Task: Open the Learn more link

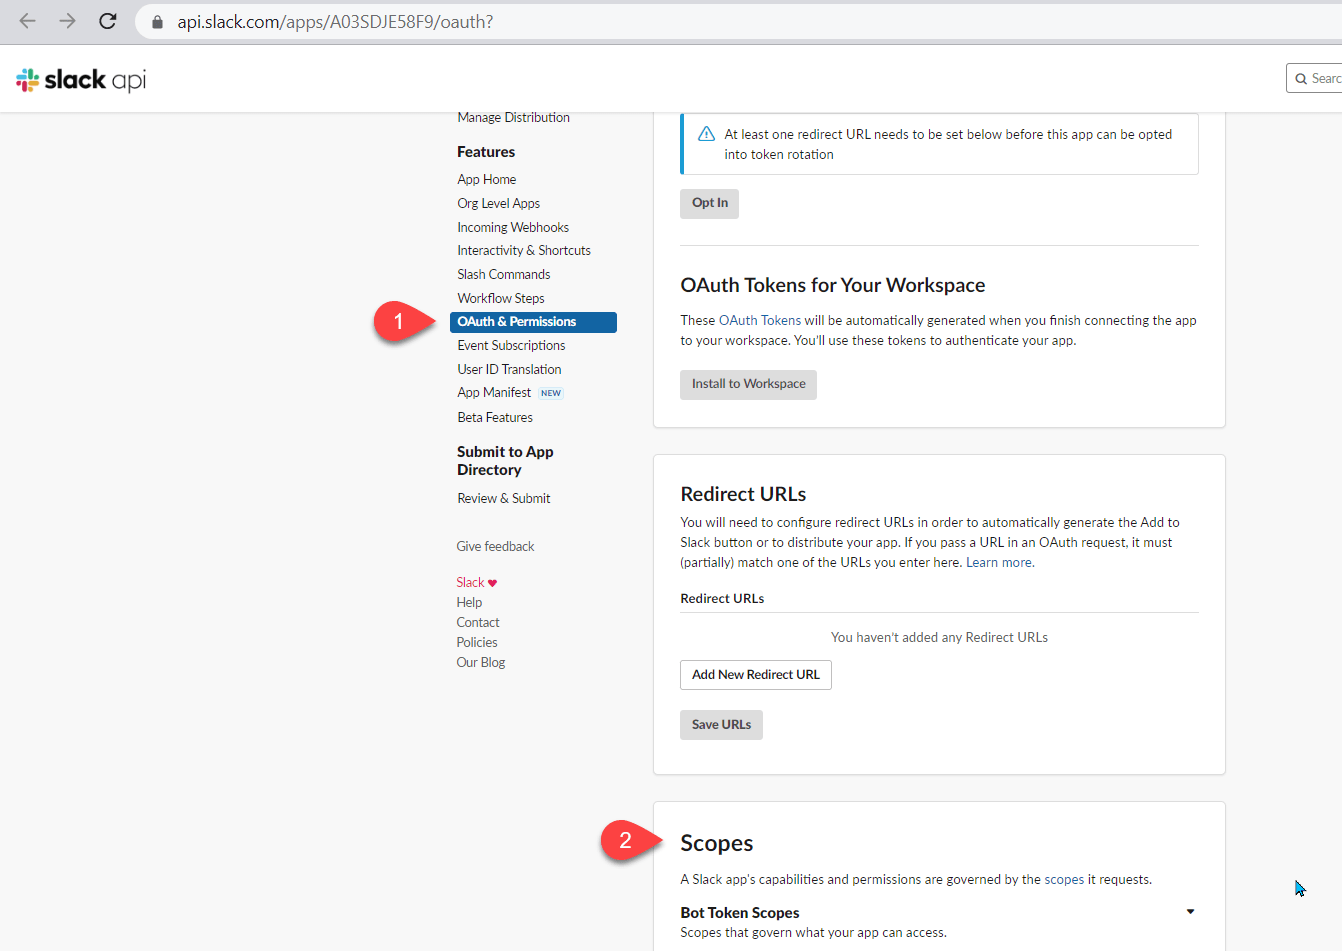Action: coord(999,563)
